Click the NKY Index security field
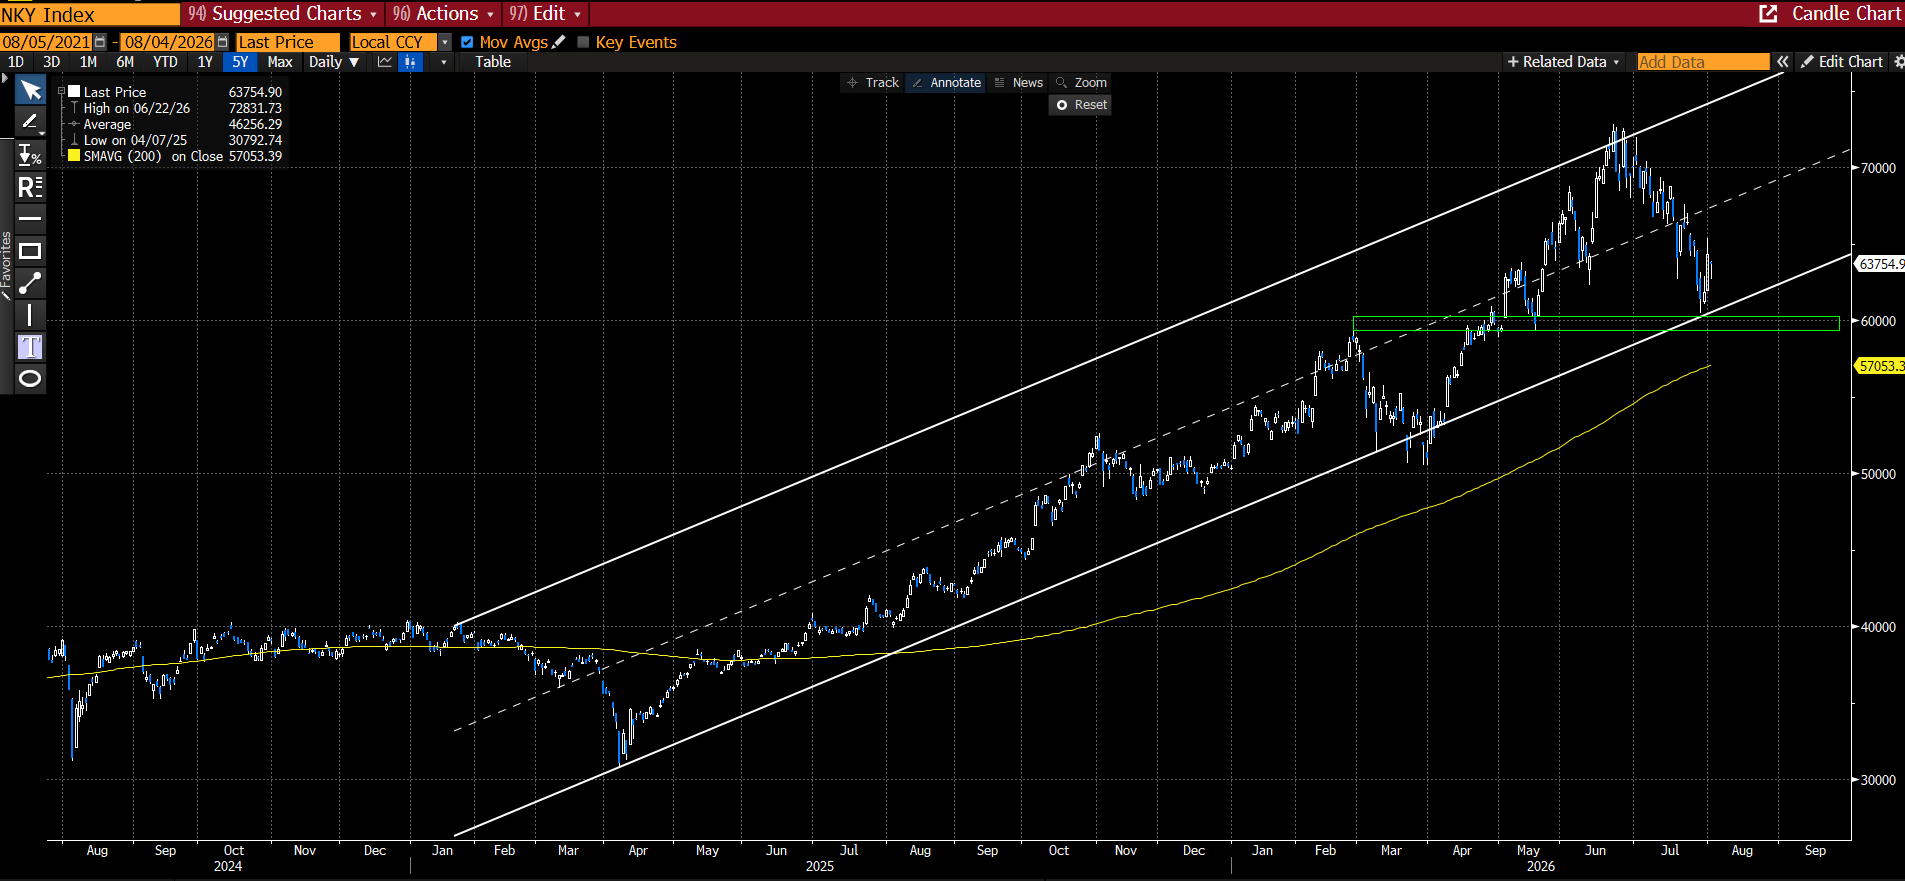 pos(90,14)
